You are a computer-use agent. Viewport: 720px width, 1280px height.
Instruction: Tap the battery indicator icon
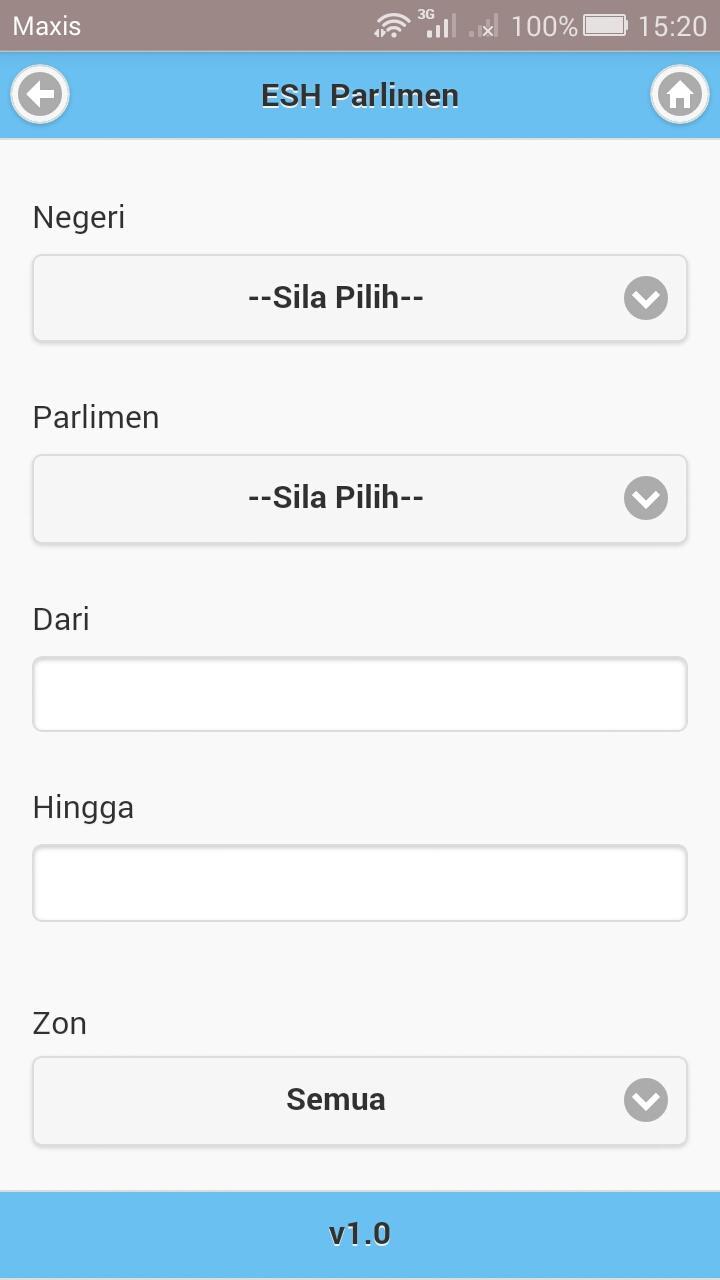[605, 26]
